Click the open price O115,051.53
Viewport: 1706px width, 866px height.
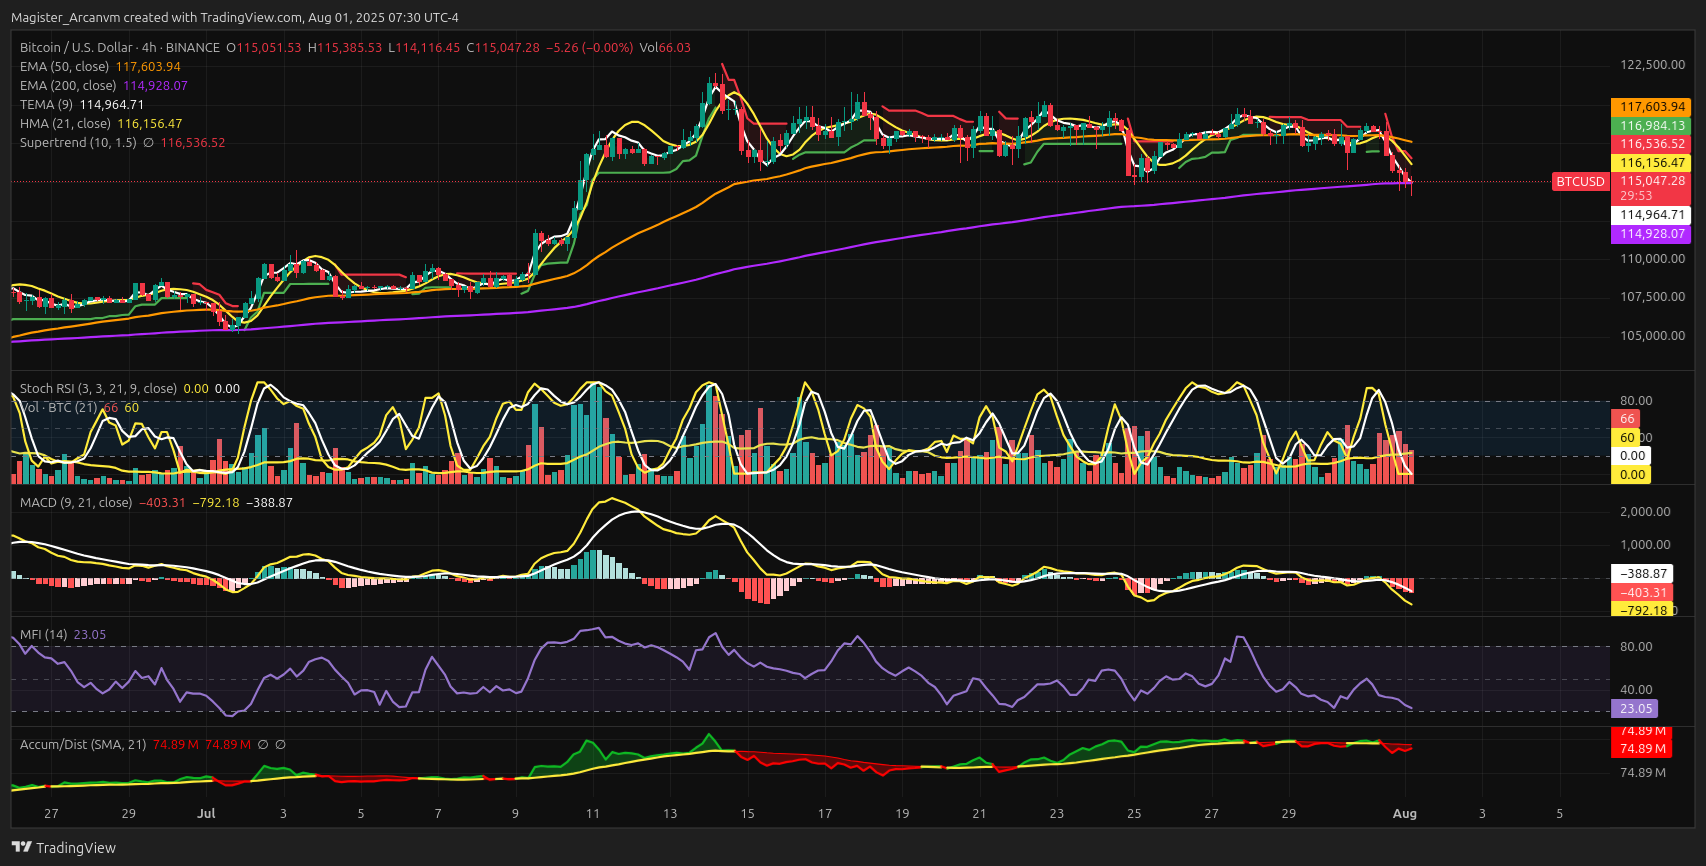(x=264, y=47)
